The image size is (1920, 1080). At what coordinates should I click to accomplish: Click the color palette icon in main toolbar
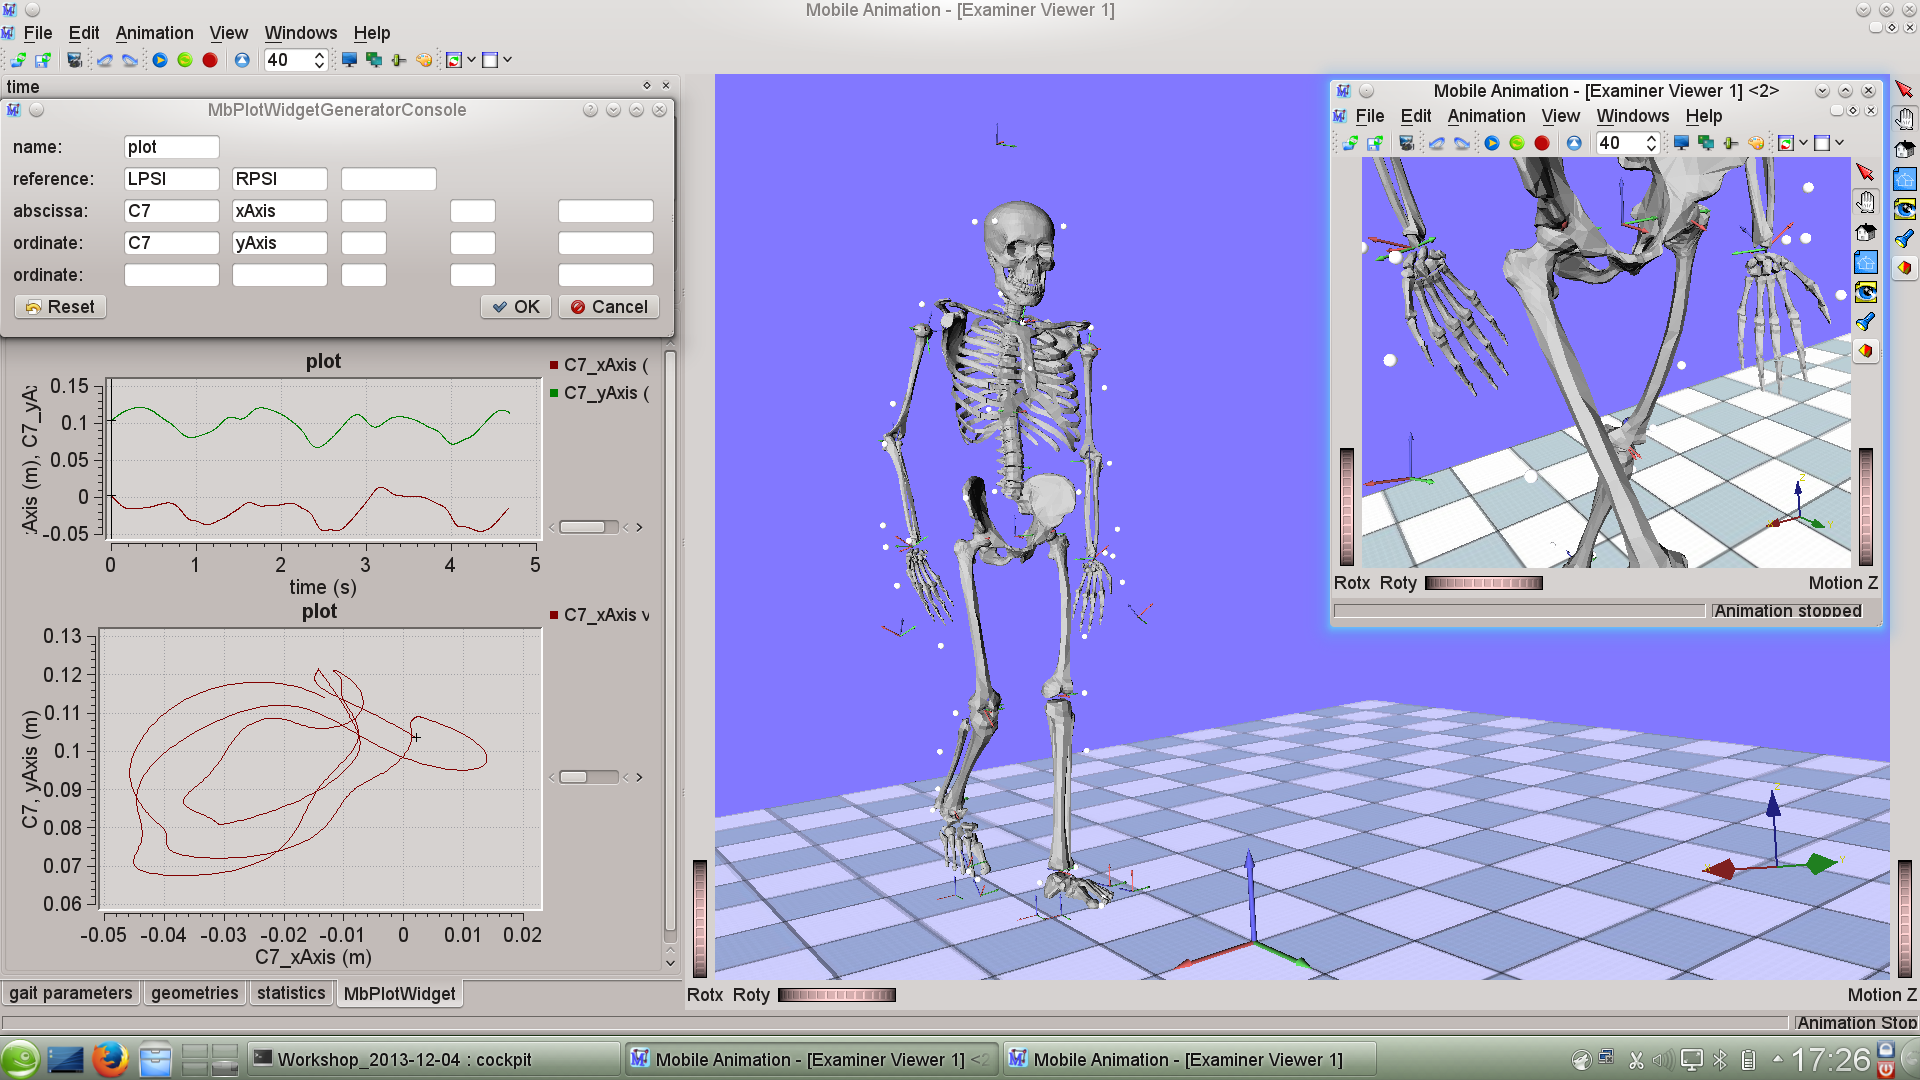424,60
